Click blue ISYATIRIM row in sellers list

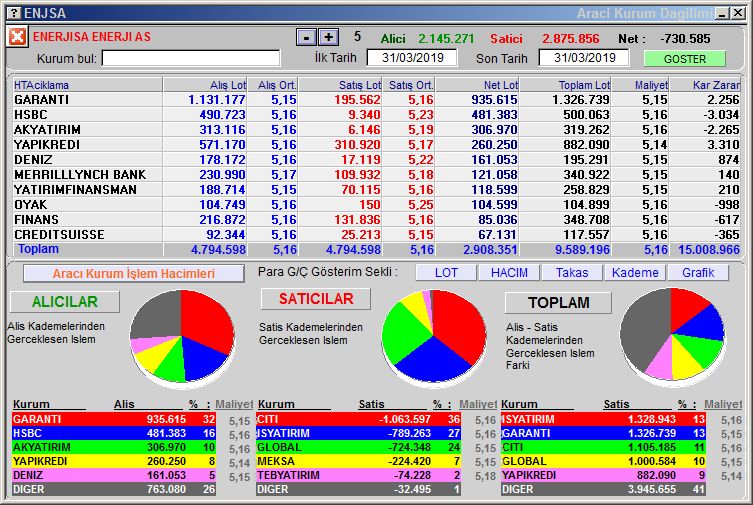[359, 433]
